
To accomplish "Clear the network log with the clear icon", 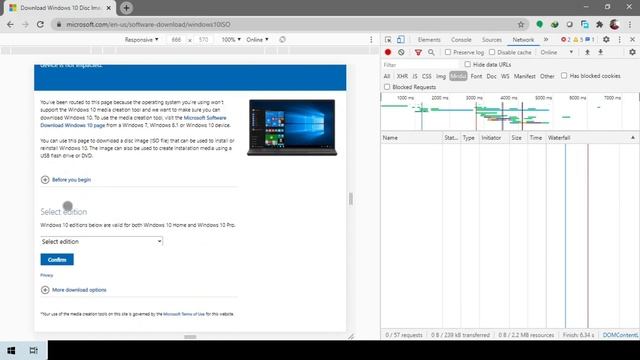I will coord(401,52).
